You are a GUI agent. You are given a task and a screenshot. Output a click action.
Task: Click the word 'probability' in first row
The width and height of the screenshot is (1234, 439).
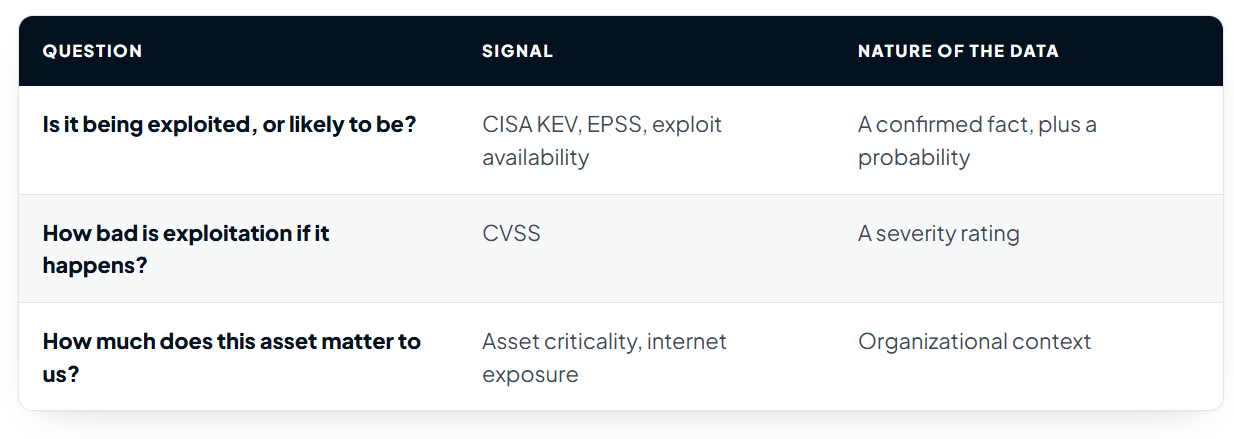914,157
